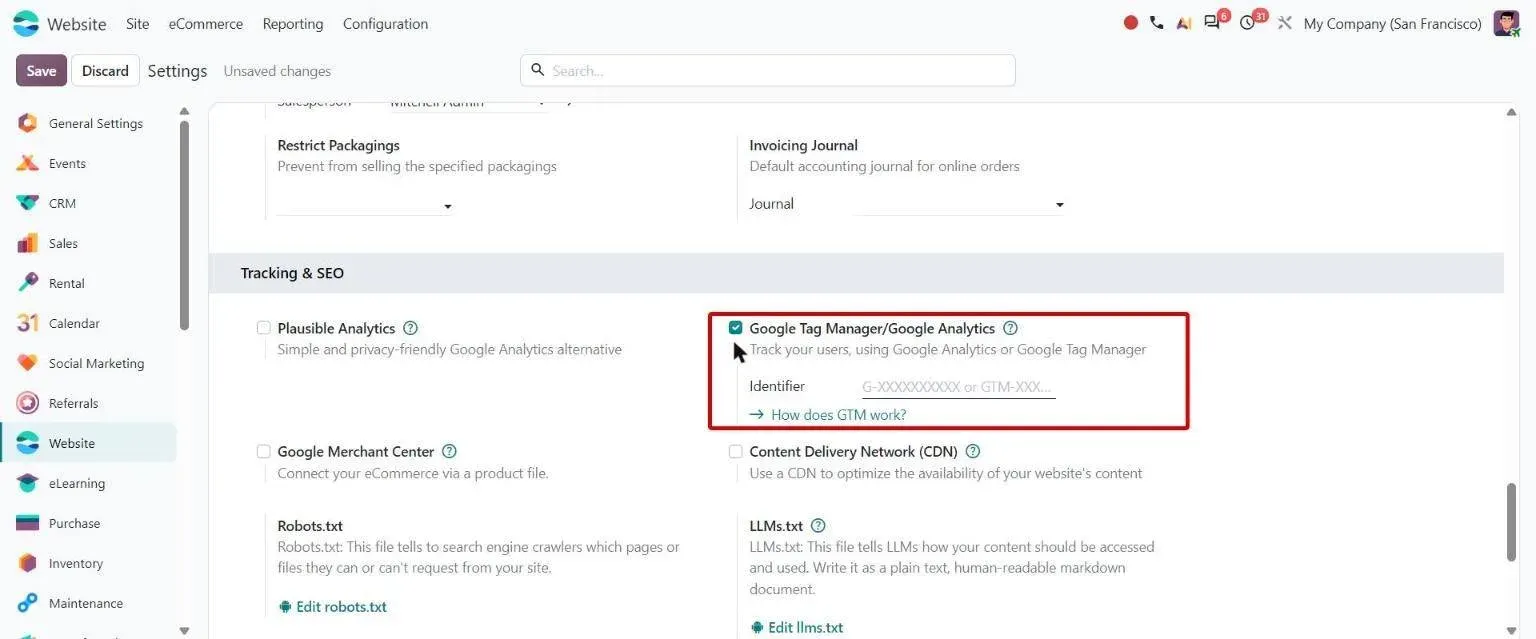Show help for Google Merchant Center
The width and height of the screenshot is (1536, 639).
(449, 451)
